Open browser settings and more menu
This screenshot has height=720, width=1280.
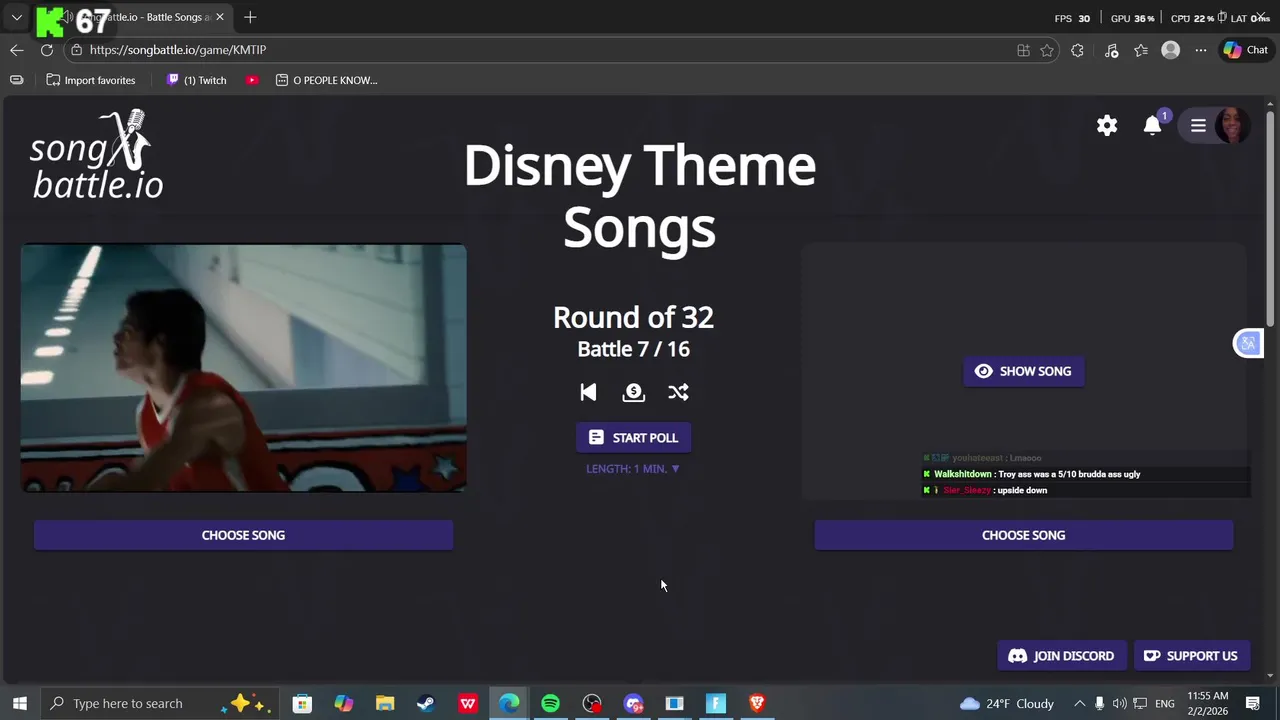coord(1201,50)
